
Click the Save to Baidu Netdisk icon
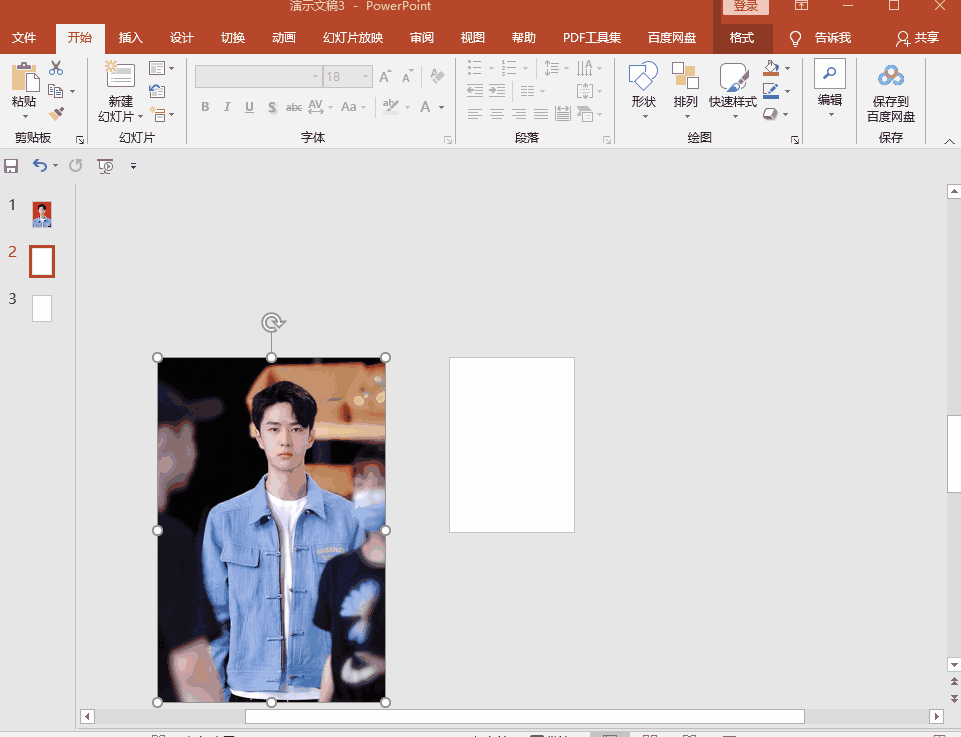pos(890,76)
